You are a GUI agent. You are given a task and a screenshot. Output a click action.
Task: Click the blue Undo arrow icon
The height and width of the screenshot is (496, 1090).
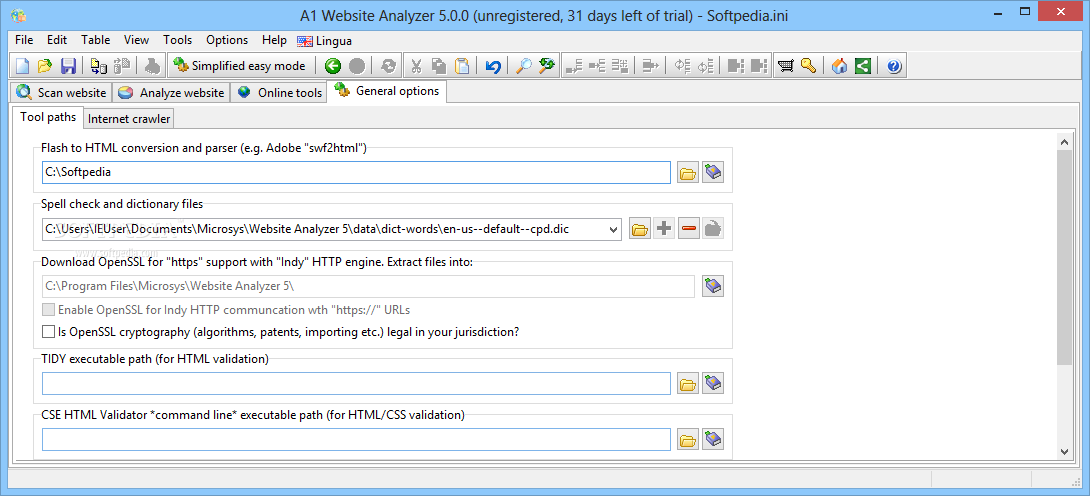pyautogui.click(x=493, y=66)
